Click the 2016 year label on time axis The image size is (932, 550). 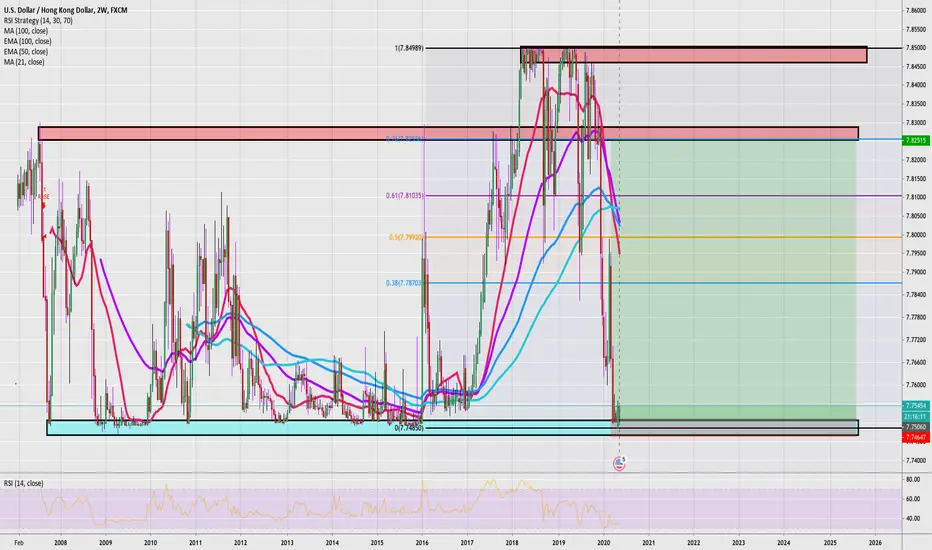click(422, 543)
